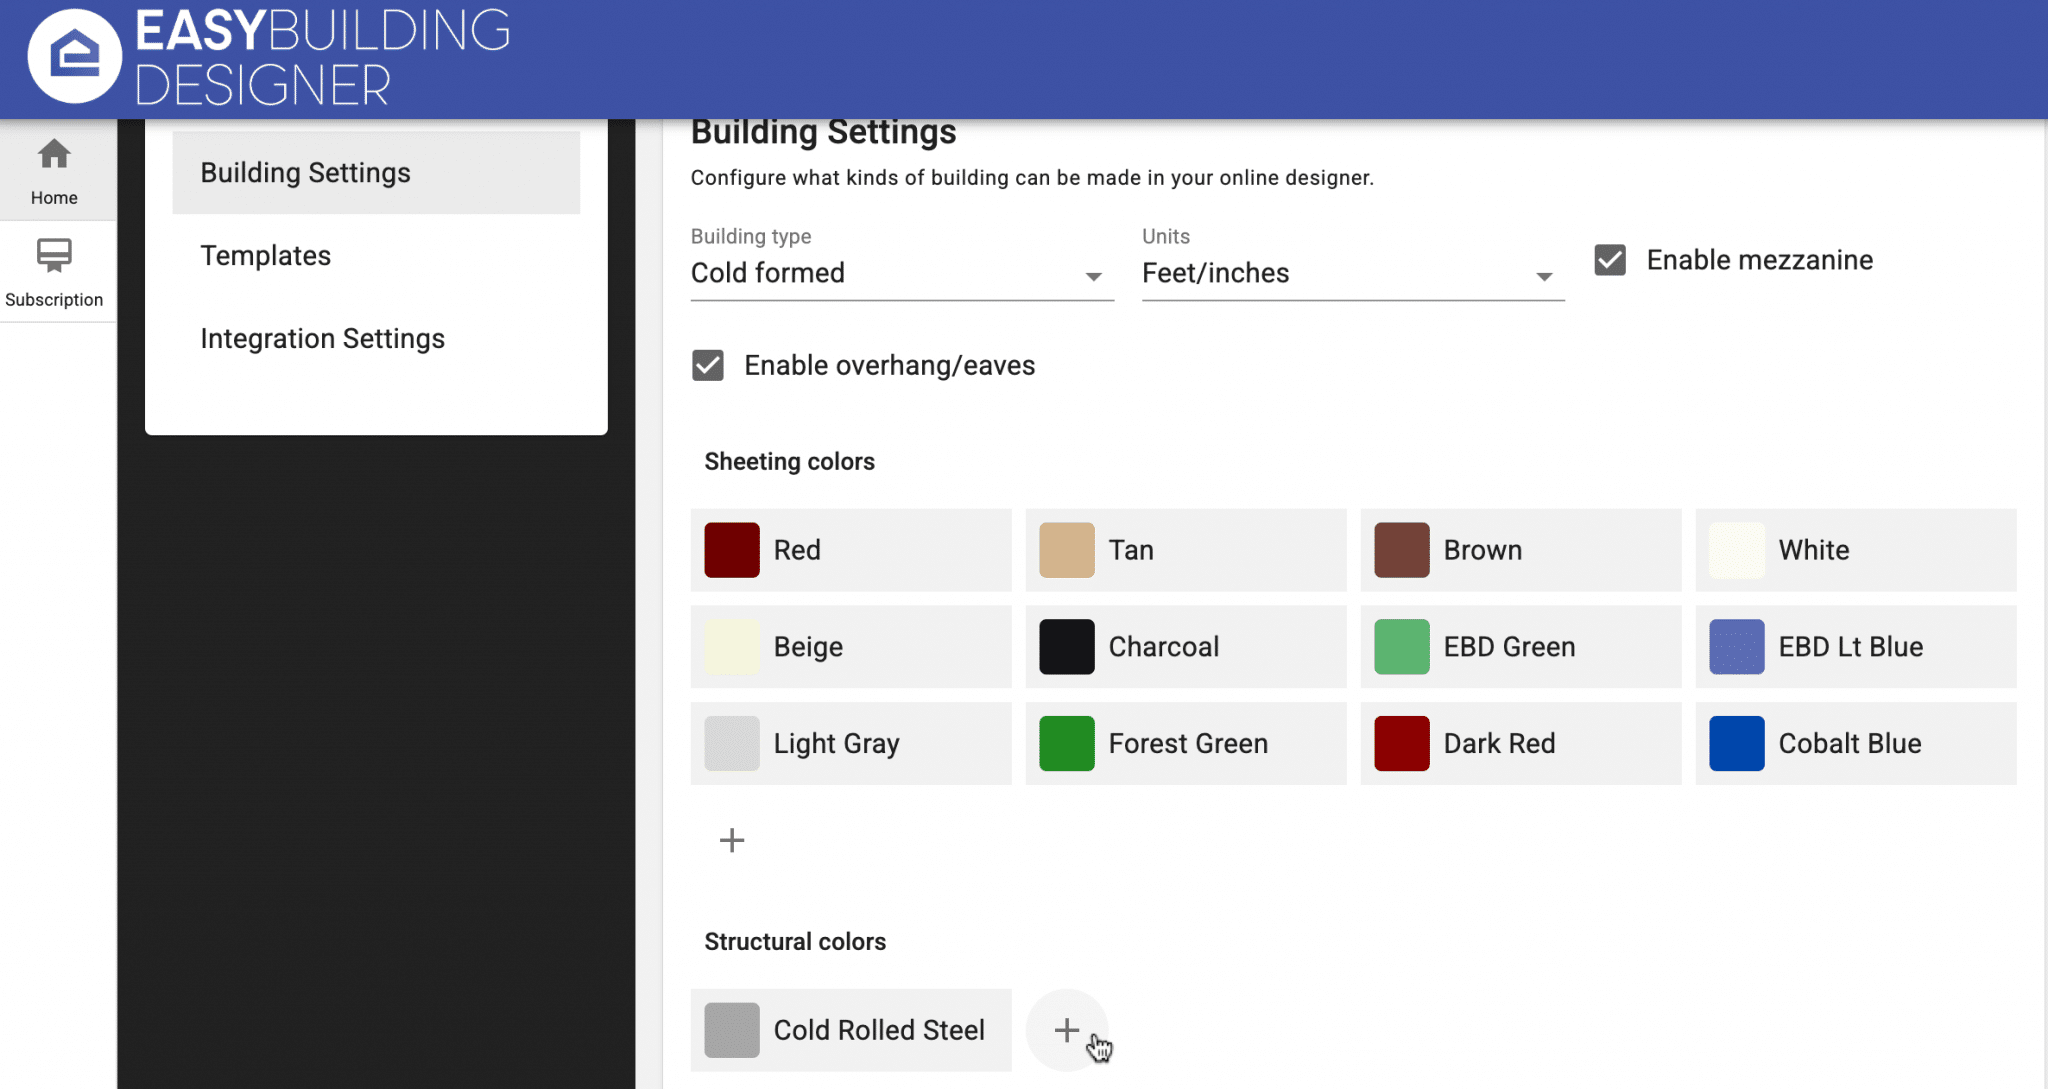This screenshot has height=1089, width=2048.
Task: Click the Units dropdown arrow
Action: (1544, 276)
